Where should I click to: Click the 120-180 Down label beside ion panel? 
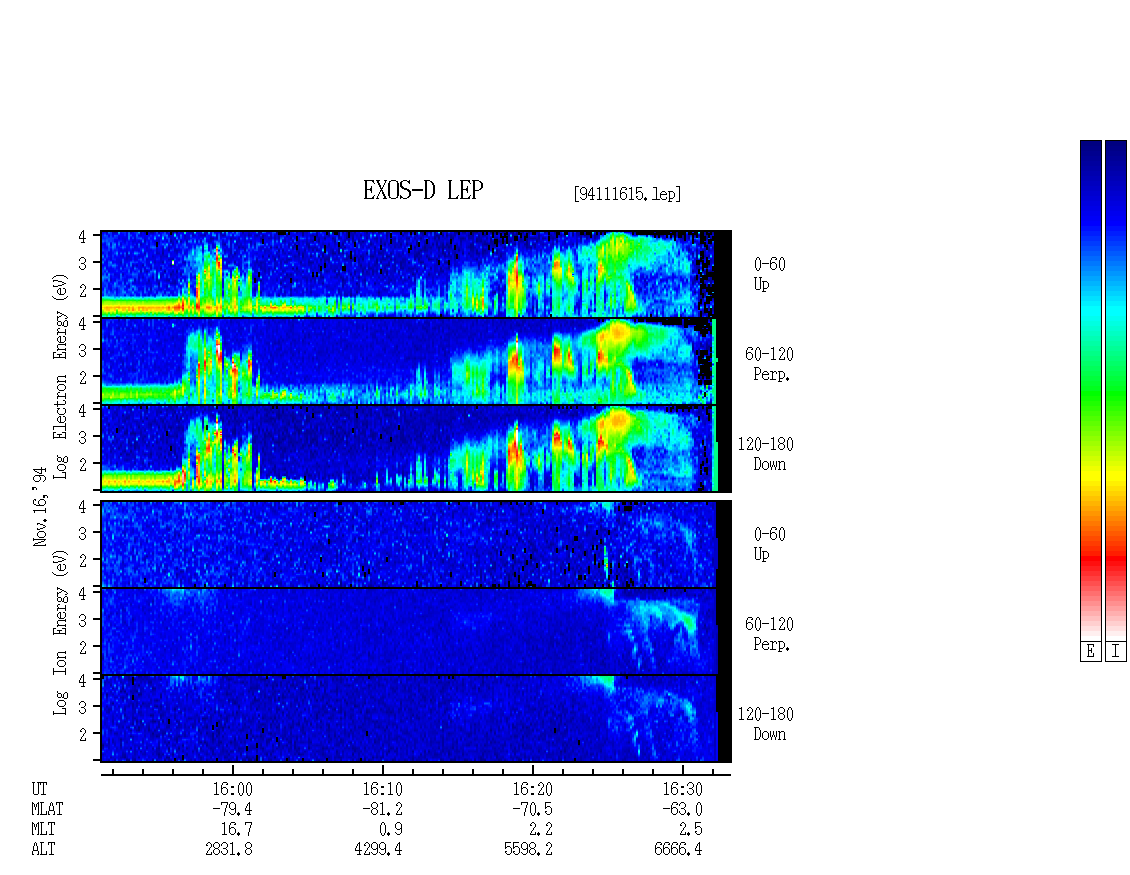[765, 725]
